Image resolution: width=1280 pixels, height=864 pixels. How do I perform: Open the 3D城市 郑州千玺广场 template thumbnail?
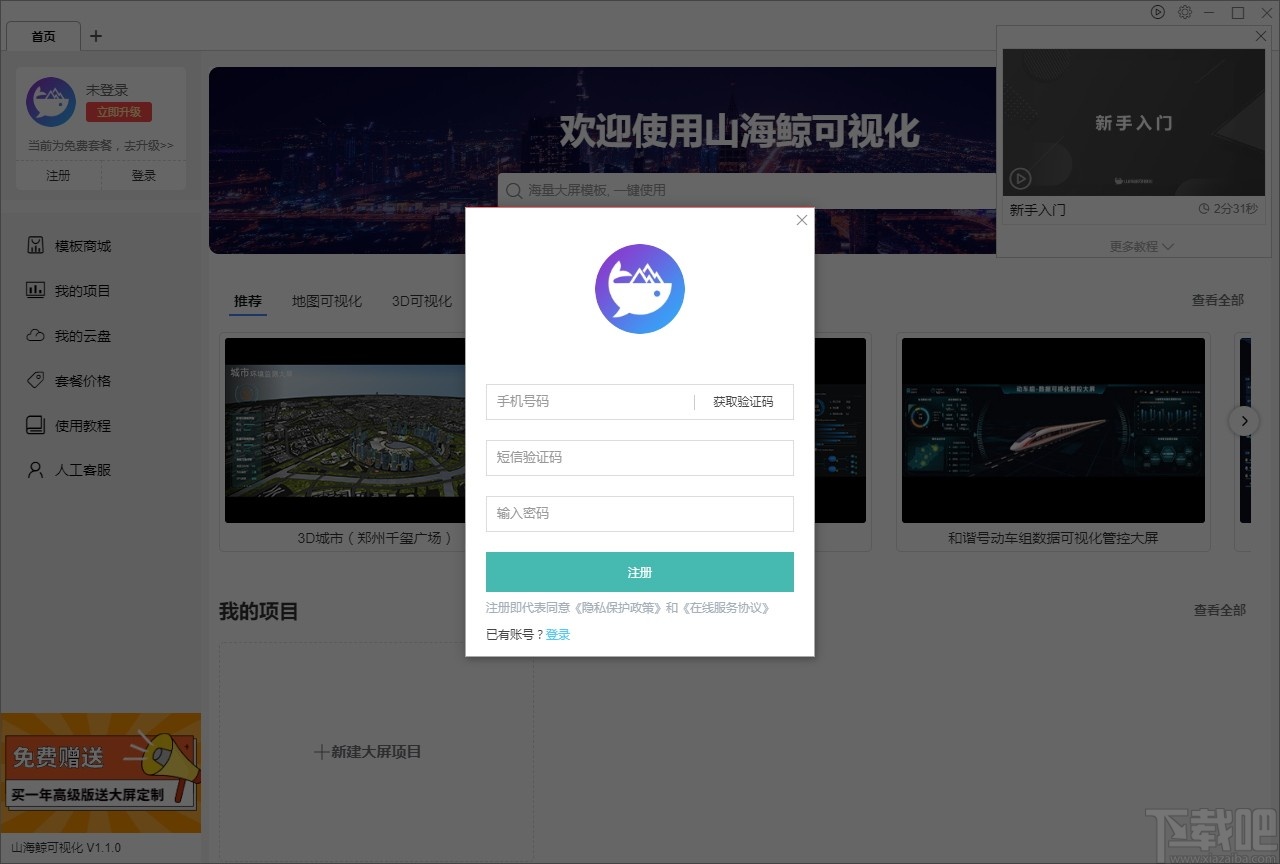pyautogui.click(x=345, y=430)
